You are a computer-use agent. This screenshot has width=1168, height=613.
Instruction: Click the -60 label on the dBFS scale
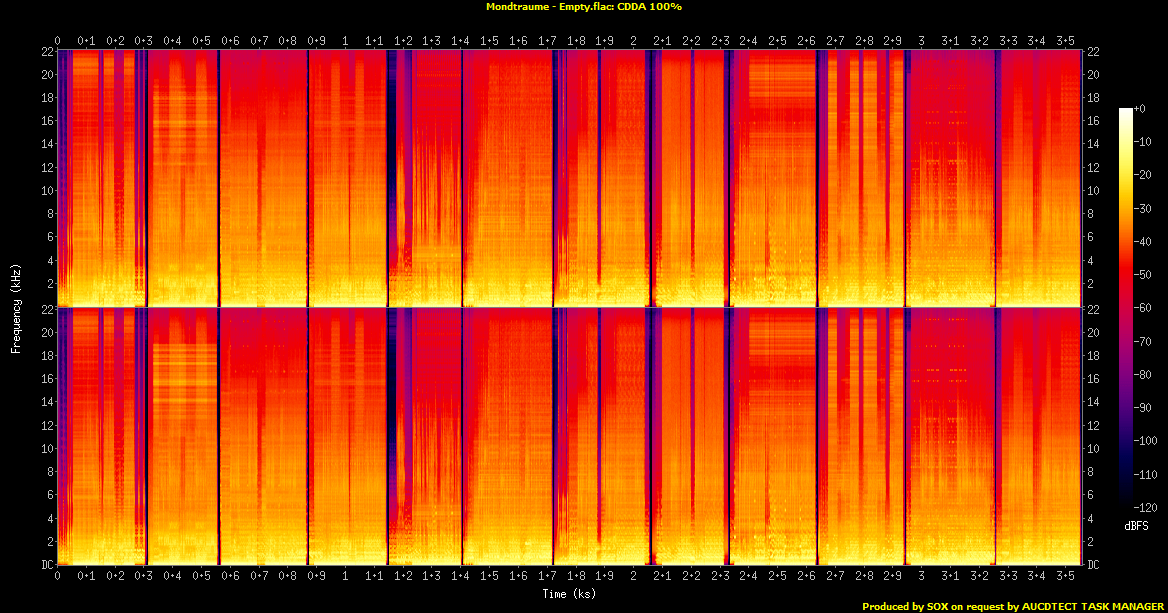click(1148, 308)
